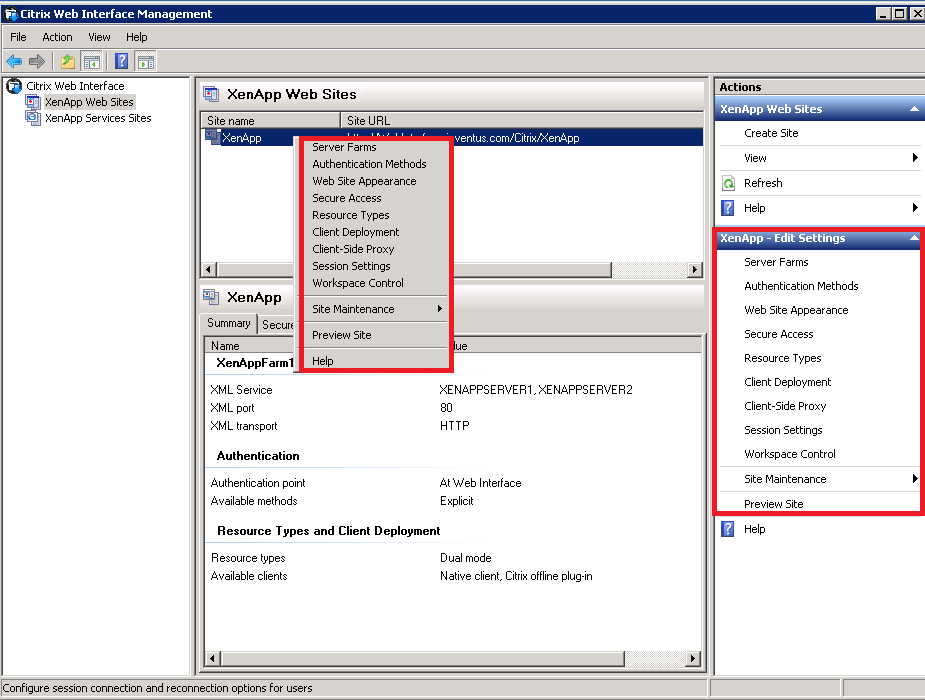Select the XenApp row in site list
The image size is (925, 700).
click(452, 137)
